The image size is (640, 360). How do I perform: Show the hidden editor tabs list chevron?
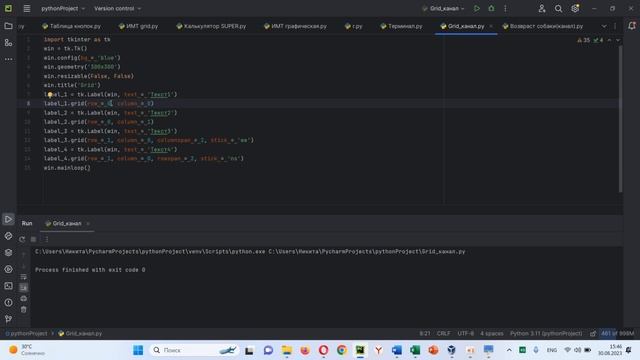pyautogui.click(x=604, y=26)
